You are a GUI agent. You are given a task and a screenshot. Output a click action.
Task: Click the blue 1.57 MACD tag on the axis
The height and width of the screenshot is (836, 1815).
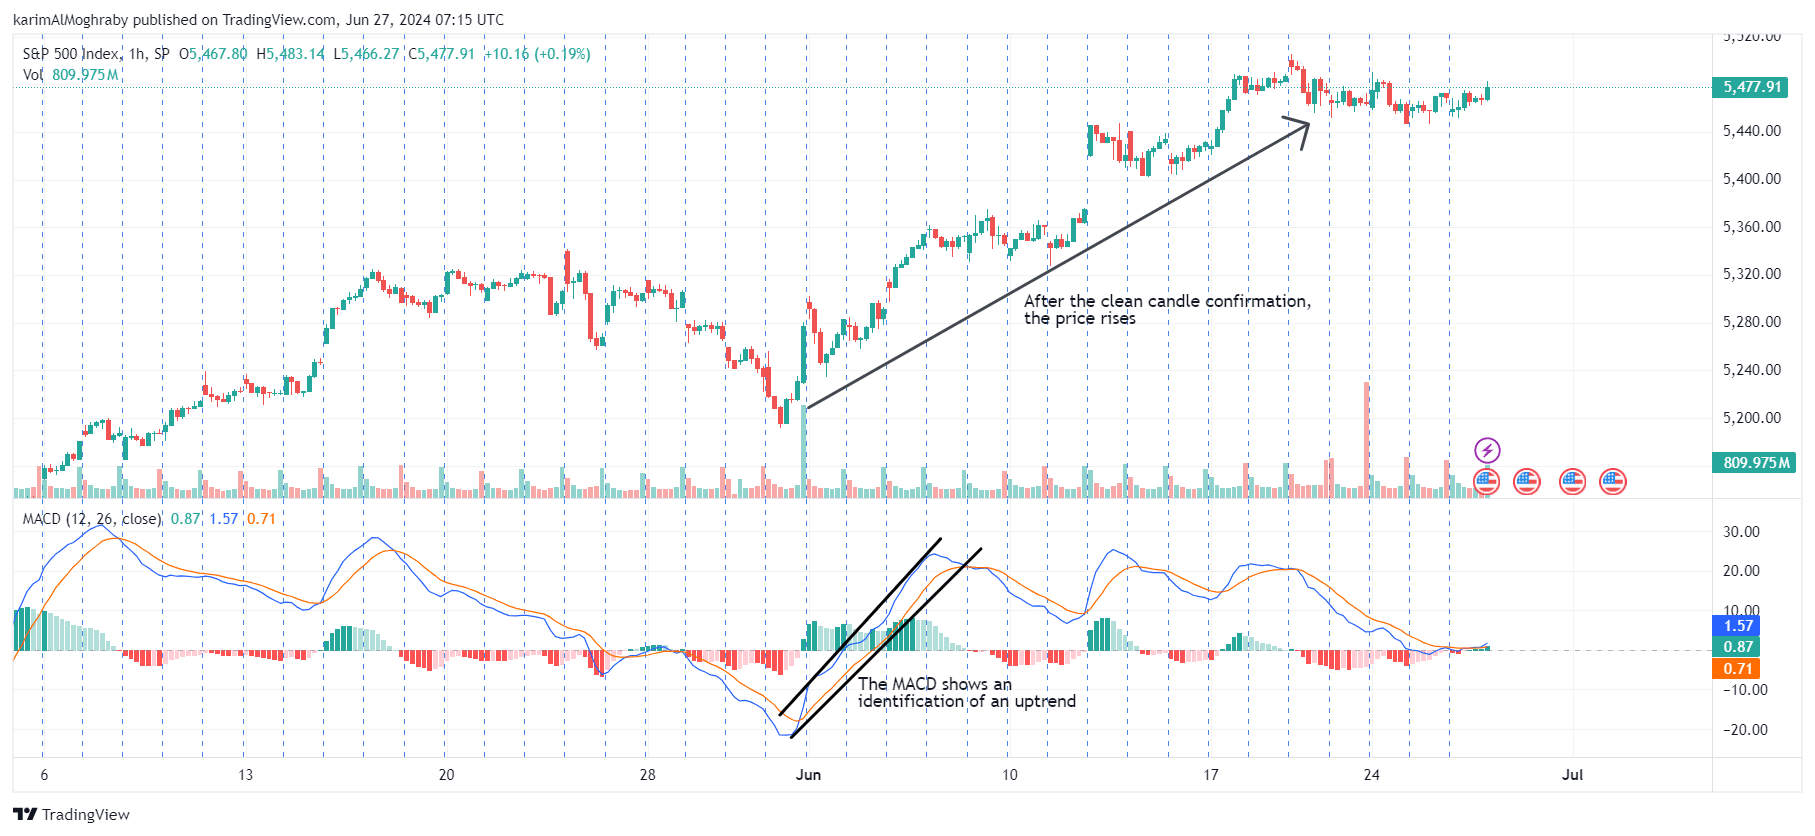pyautogui.click(x=1737, y=626)
